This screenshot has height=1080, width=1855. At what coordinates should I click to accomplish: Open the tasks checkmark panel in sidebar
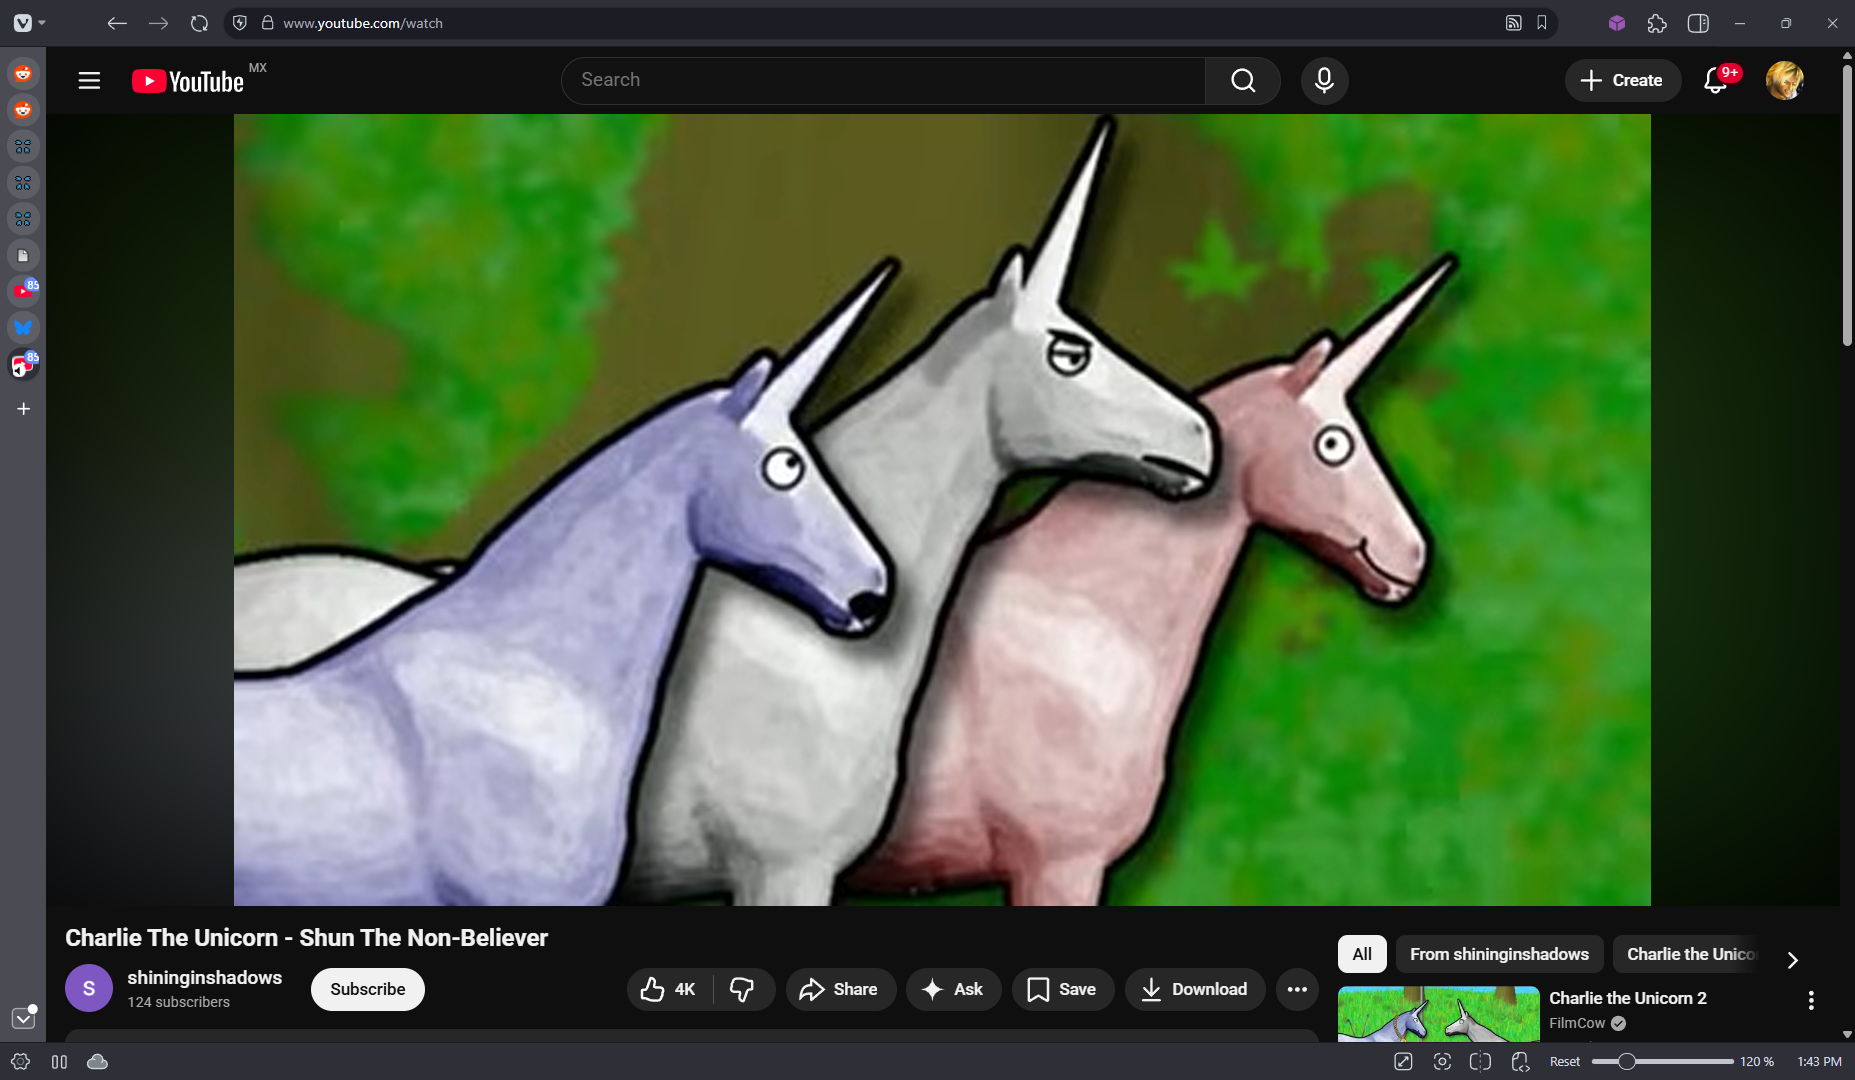point(23,1018)
